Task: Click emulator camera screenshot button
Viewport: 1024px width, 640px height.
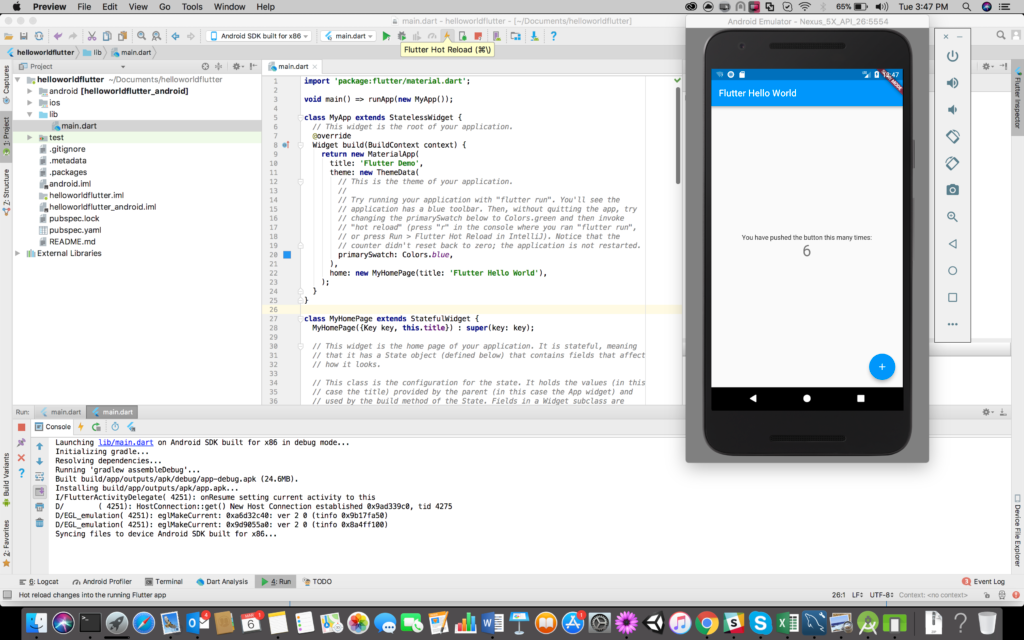Action: pos(952,190)
